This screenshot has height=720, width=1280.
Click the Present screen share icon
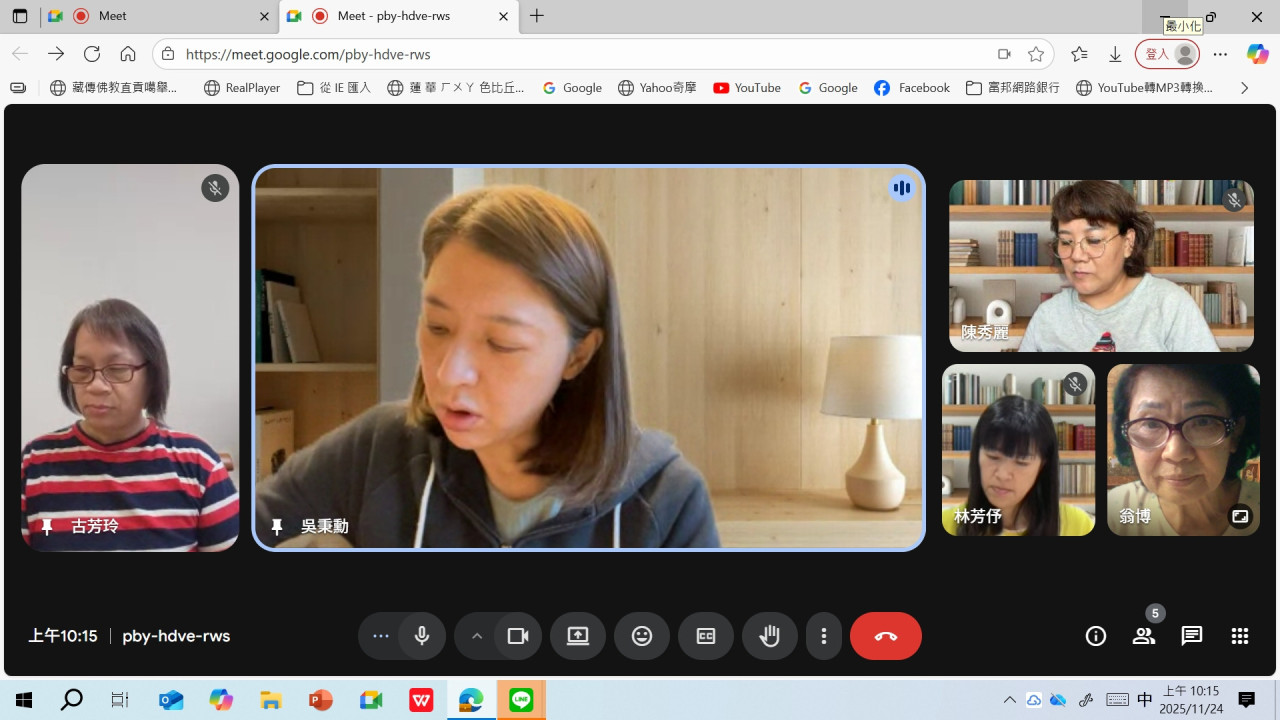tap(578, 636)
